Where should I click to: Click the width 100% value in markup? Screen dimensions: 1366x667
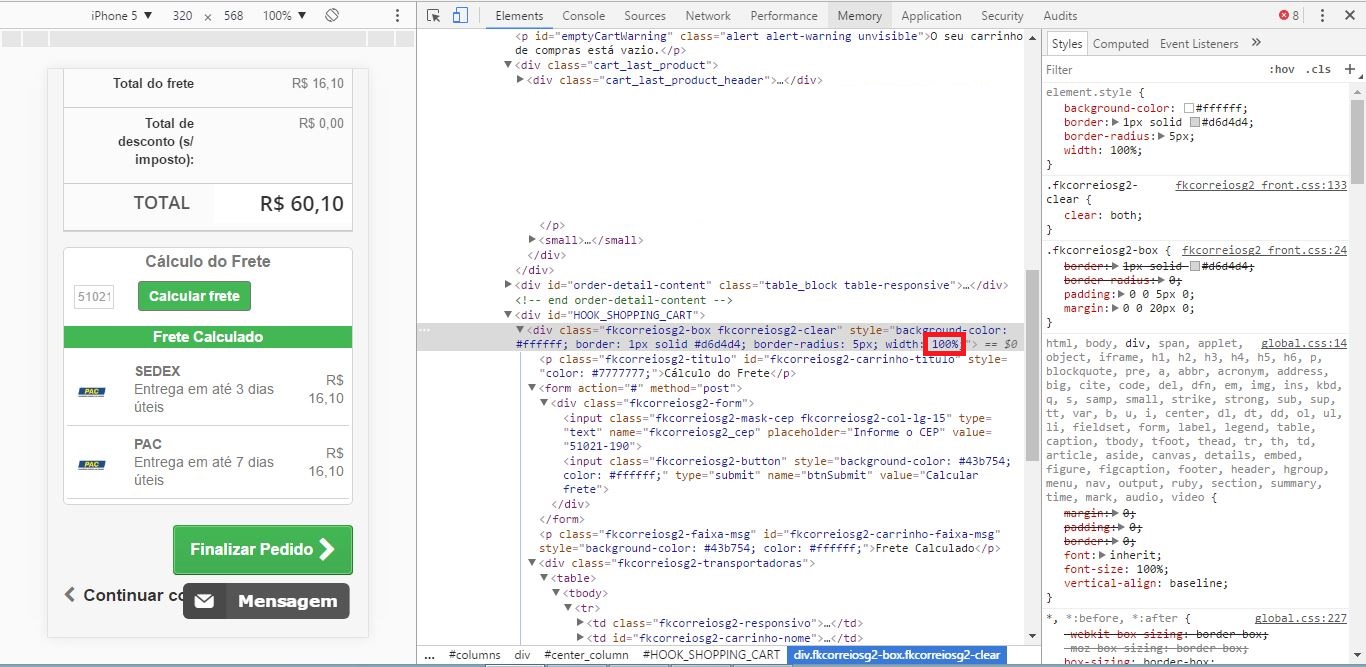click(945, 344)
